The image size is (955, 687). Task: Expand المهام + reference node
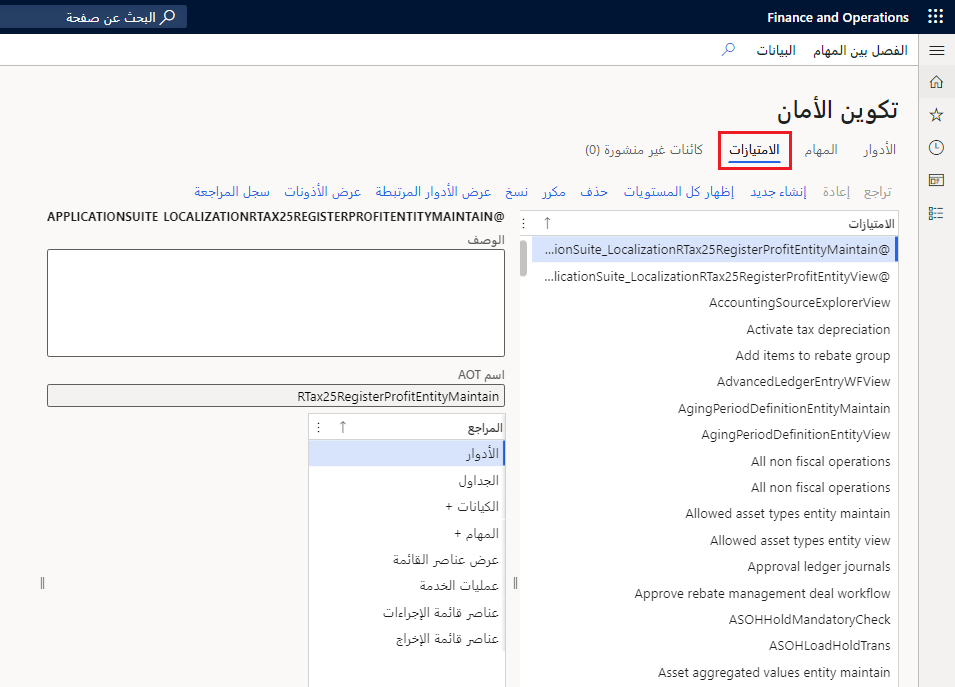(x=406, y=534)
